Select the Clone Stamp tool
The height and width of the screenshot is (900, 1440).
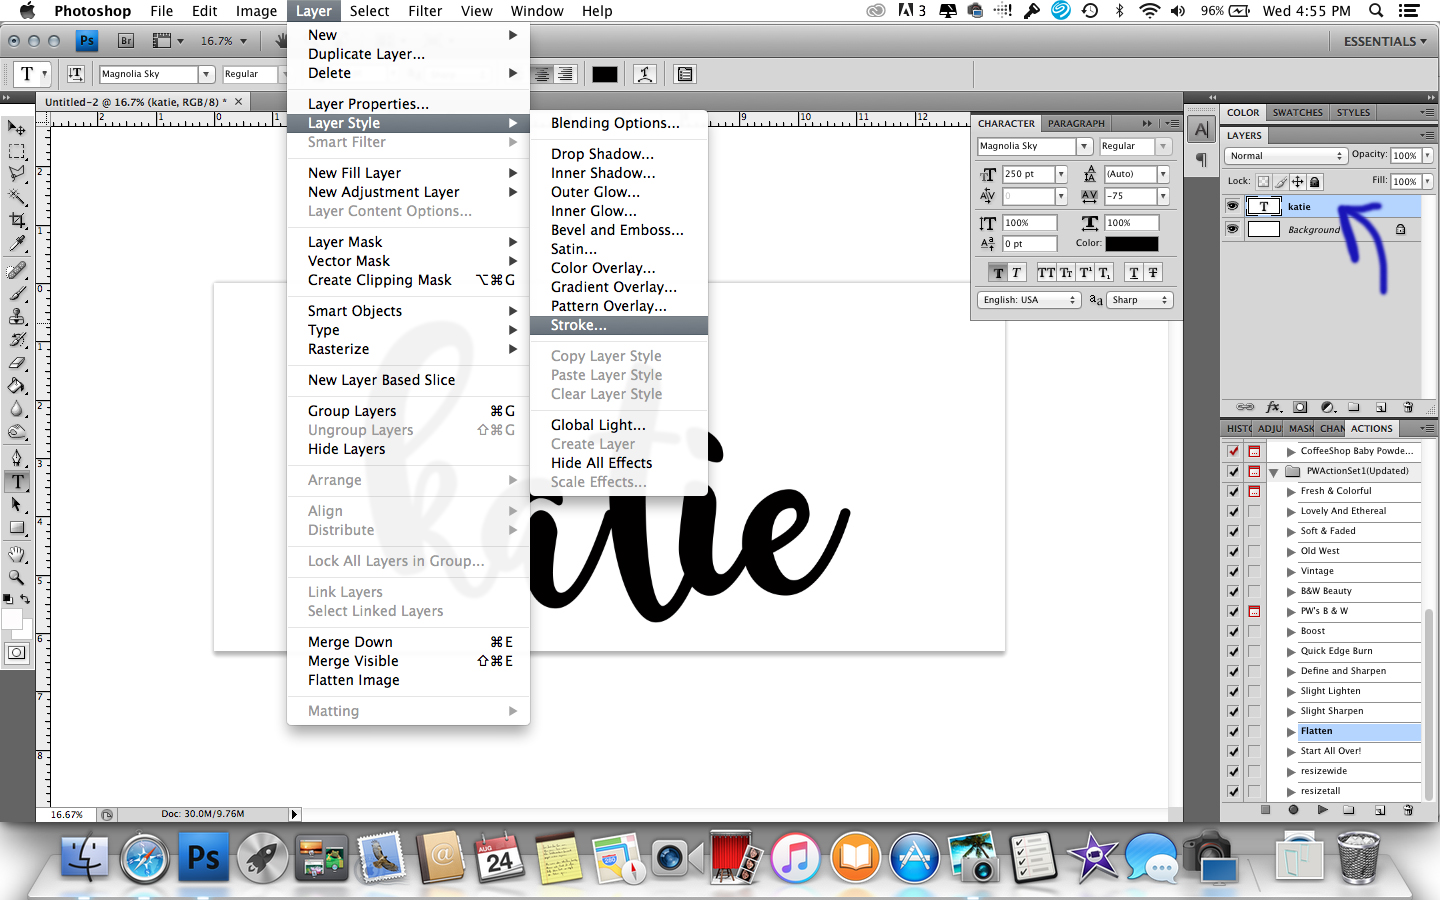pyautogui.click(x=17, y=316)
